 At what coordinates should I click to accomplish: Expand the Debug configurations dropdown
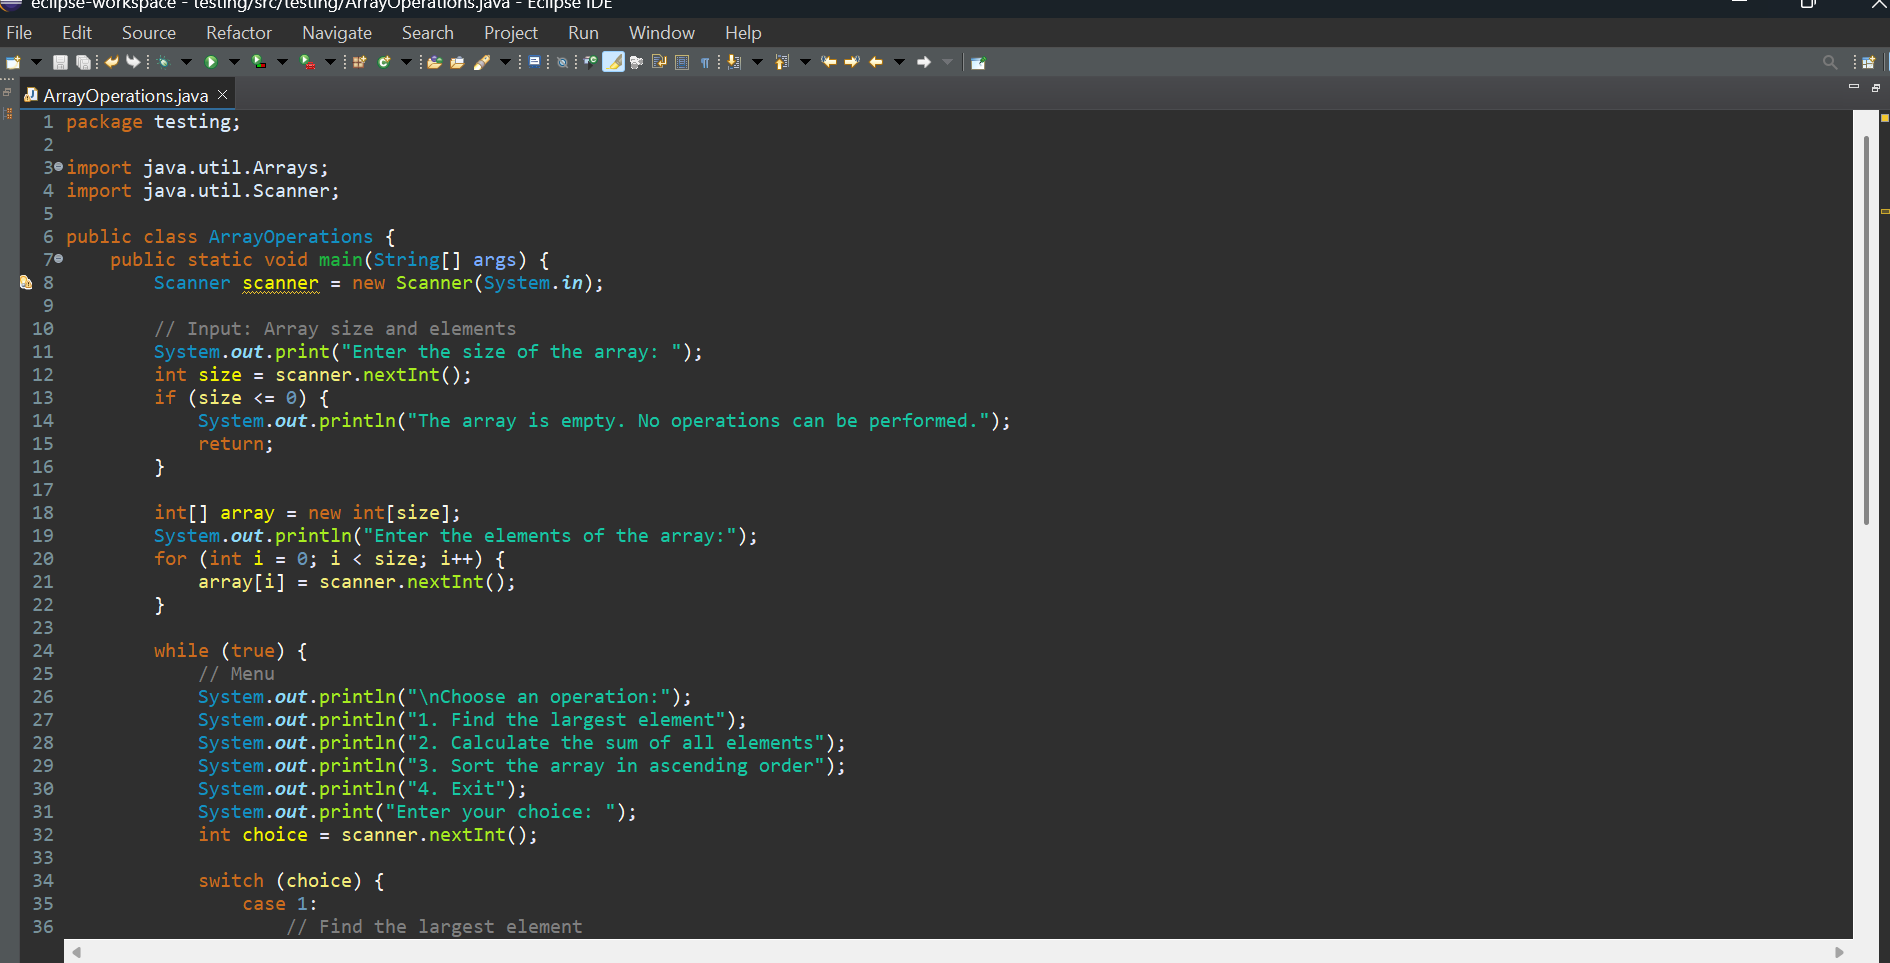click(186, 62)
